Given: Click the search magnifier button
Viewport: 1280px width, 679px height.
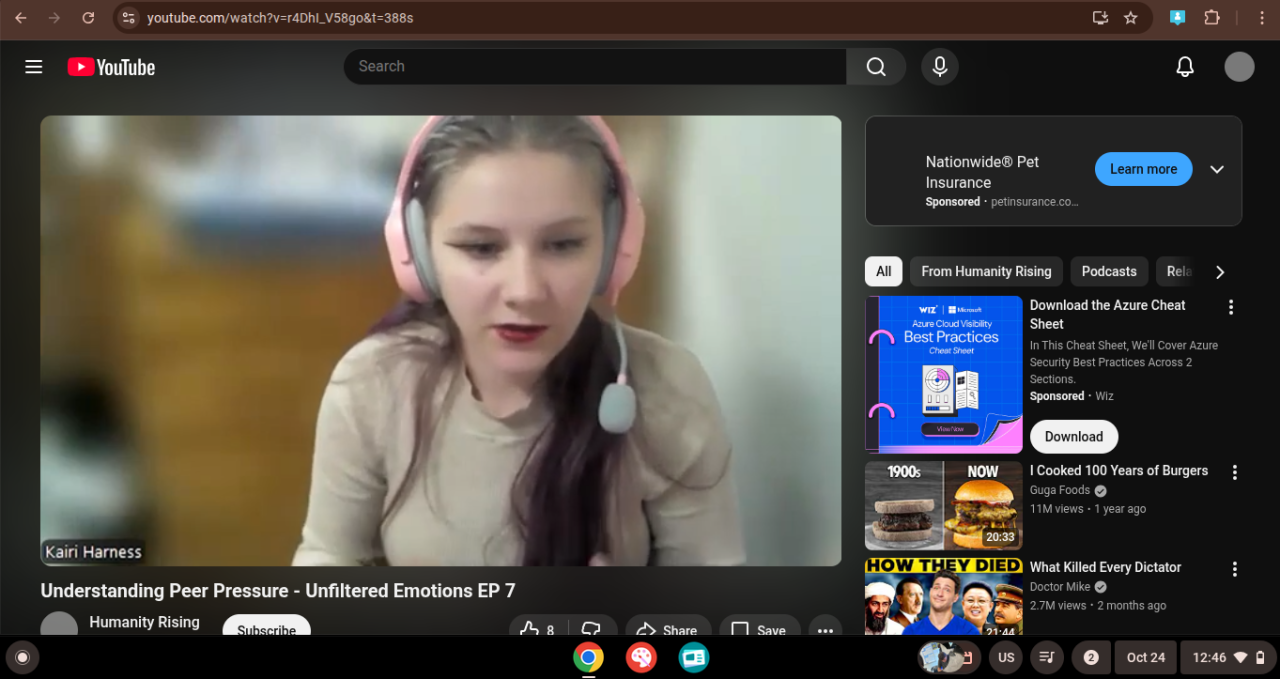Looking at the screenshot, I should (876, 67).
